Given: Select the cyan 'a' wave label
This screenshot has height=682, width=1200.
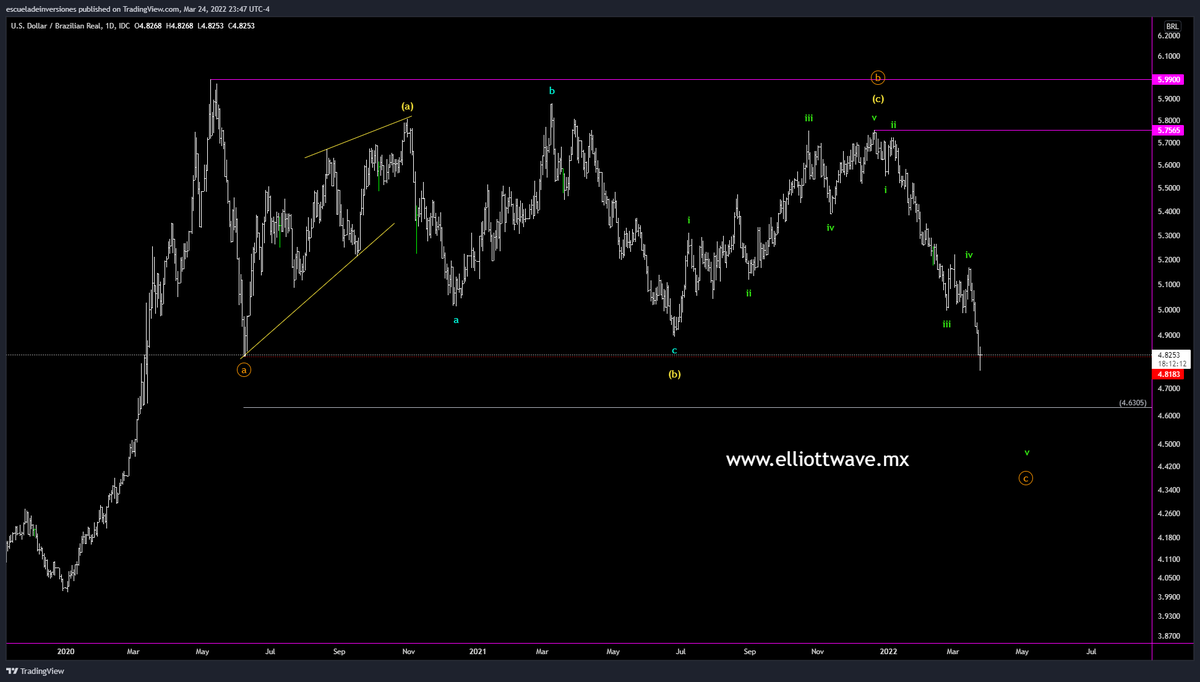Looking at the screenshot, I should (x=457, y=321).
